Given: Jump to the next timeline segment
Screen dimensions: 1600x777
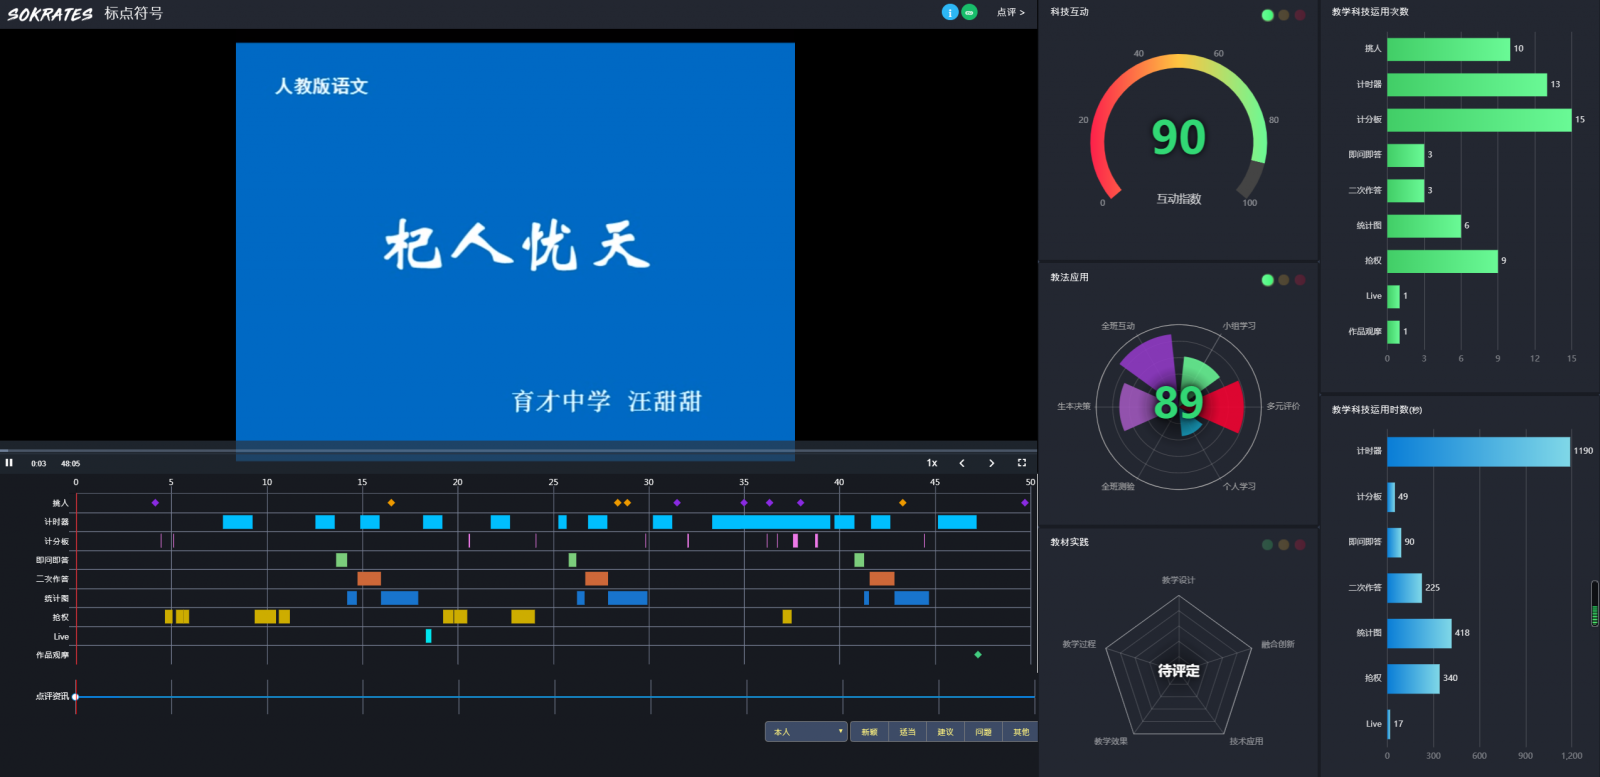Looking at the screenshot, I should 991,463.
